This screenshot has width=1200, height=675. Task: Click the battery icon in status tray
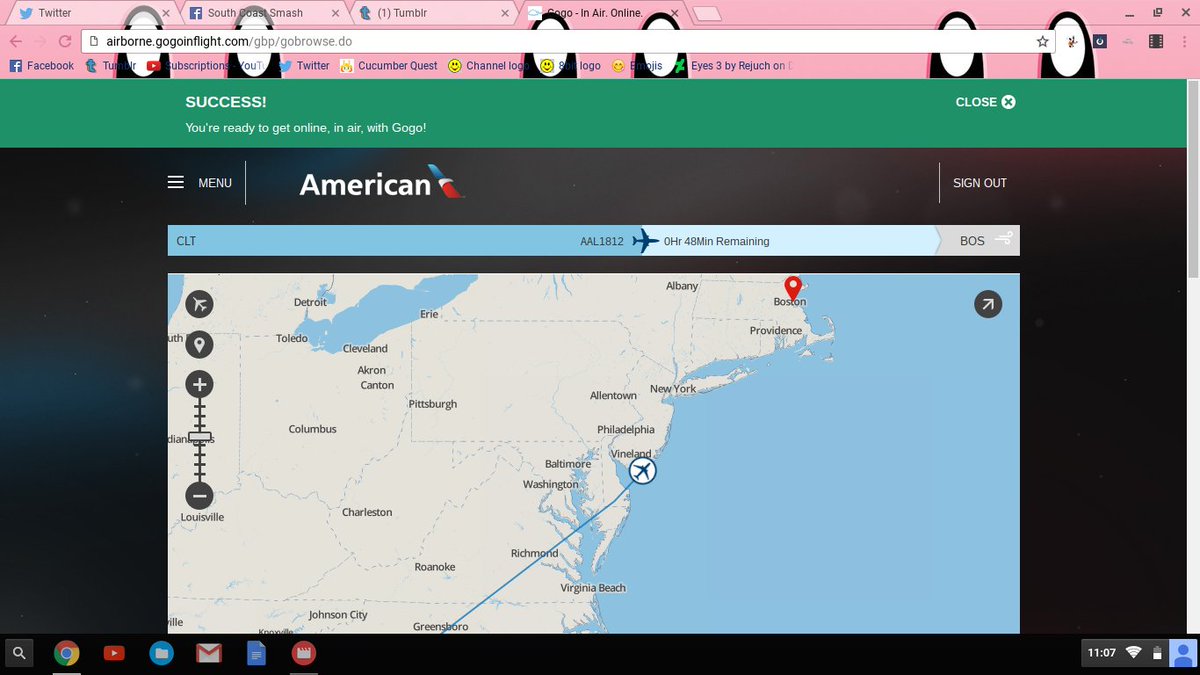(x=1157, y=653)
